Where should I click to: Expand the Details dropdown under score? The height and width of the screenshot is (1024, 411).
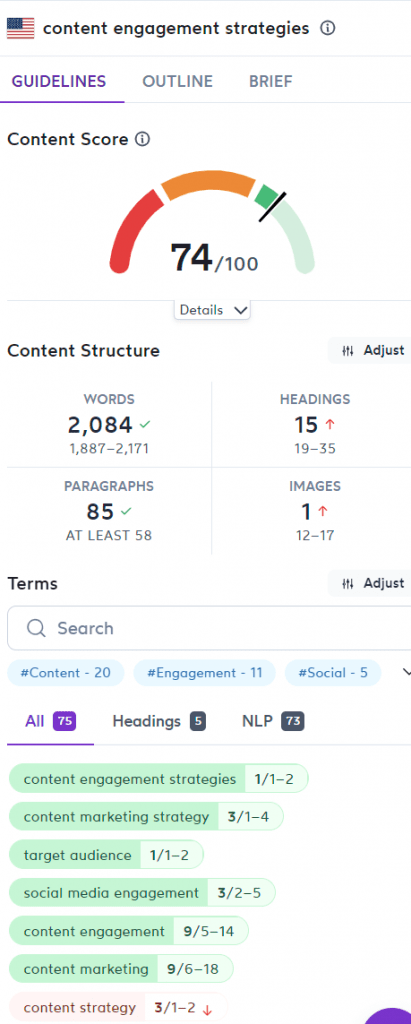212,310
